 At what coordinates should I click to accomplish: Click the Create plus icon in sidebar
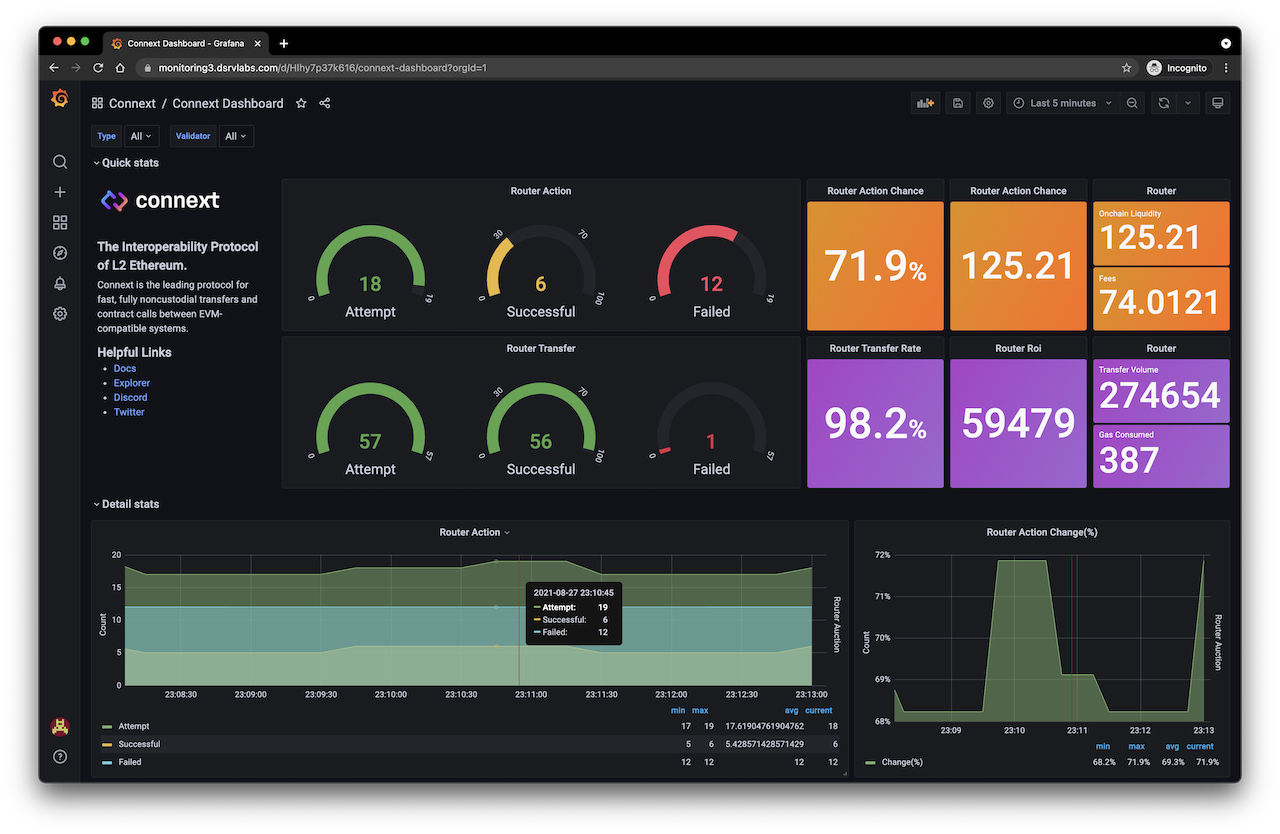pyautogui.click(x=60, y=192)
